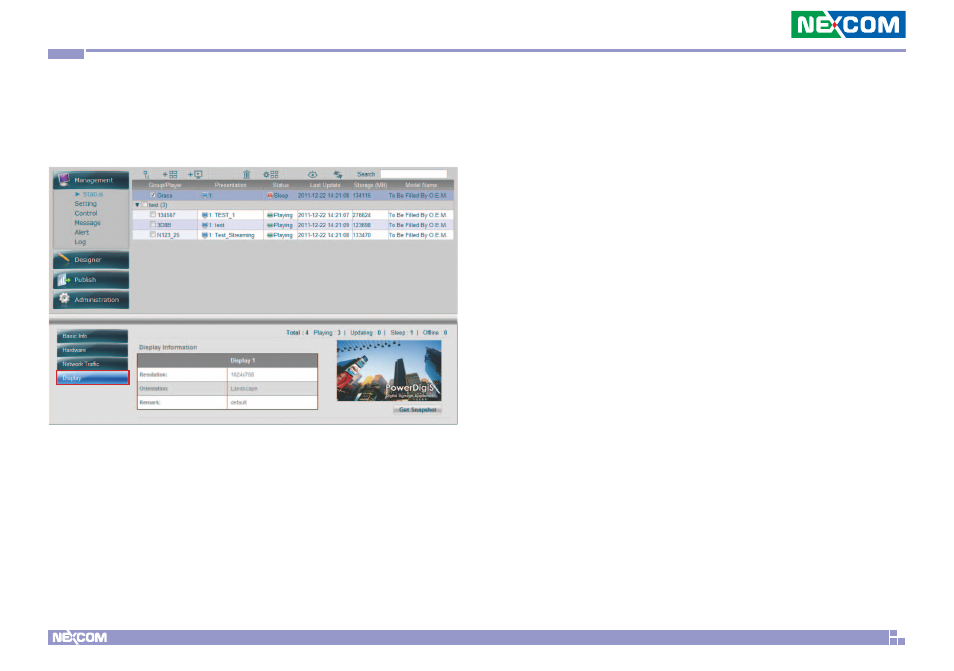Click the add group icon
This screenshot has height=671, width=954.
coord(170,175)
